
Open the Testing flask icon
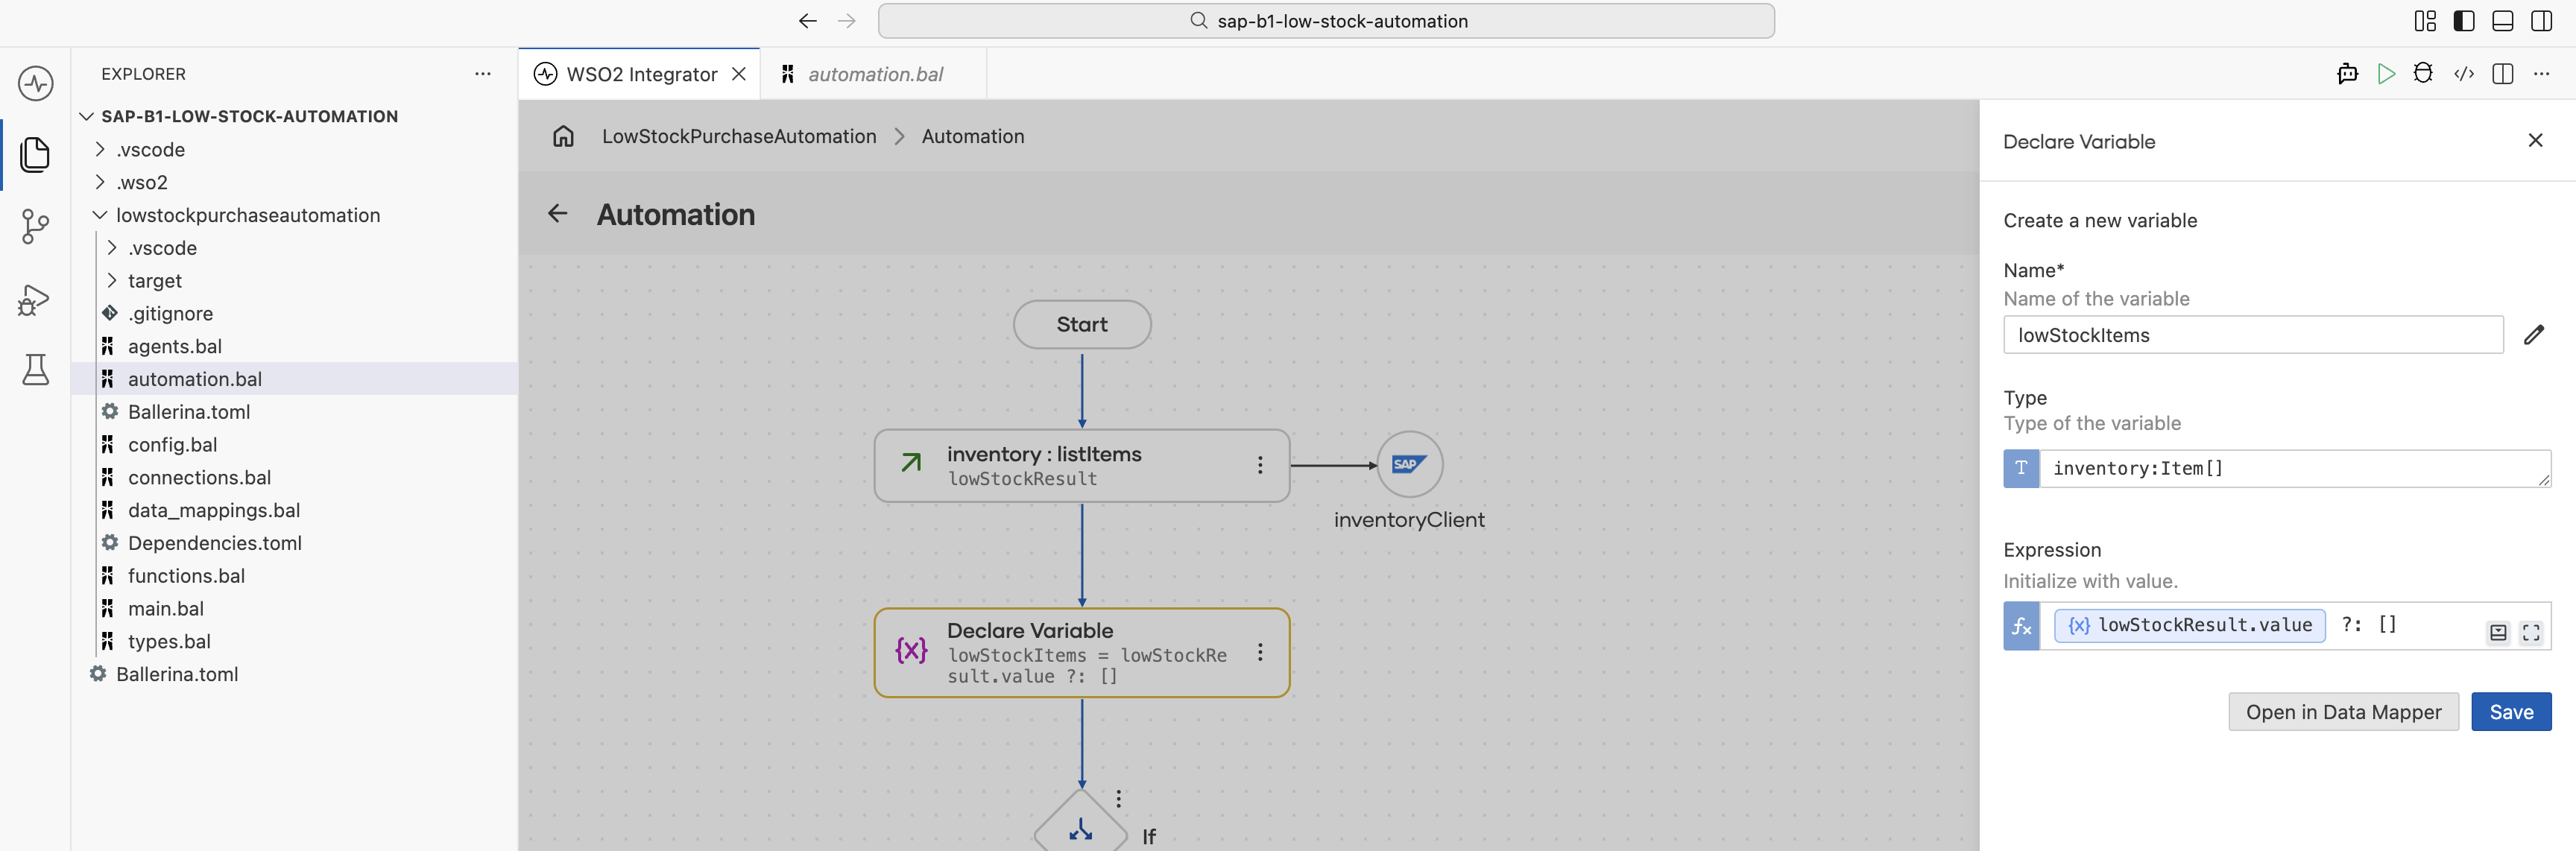(36, 370)
